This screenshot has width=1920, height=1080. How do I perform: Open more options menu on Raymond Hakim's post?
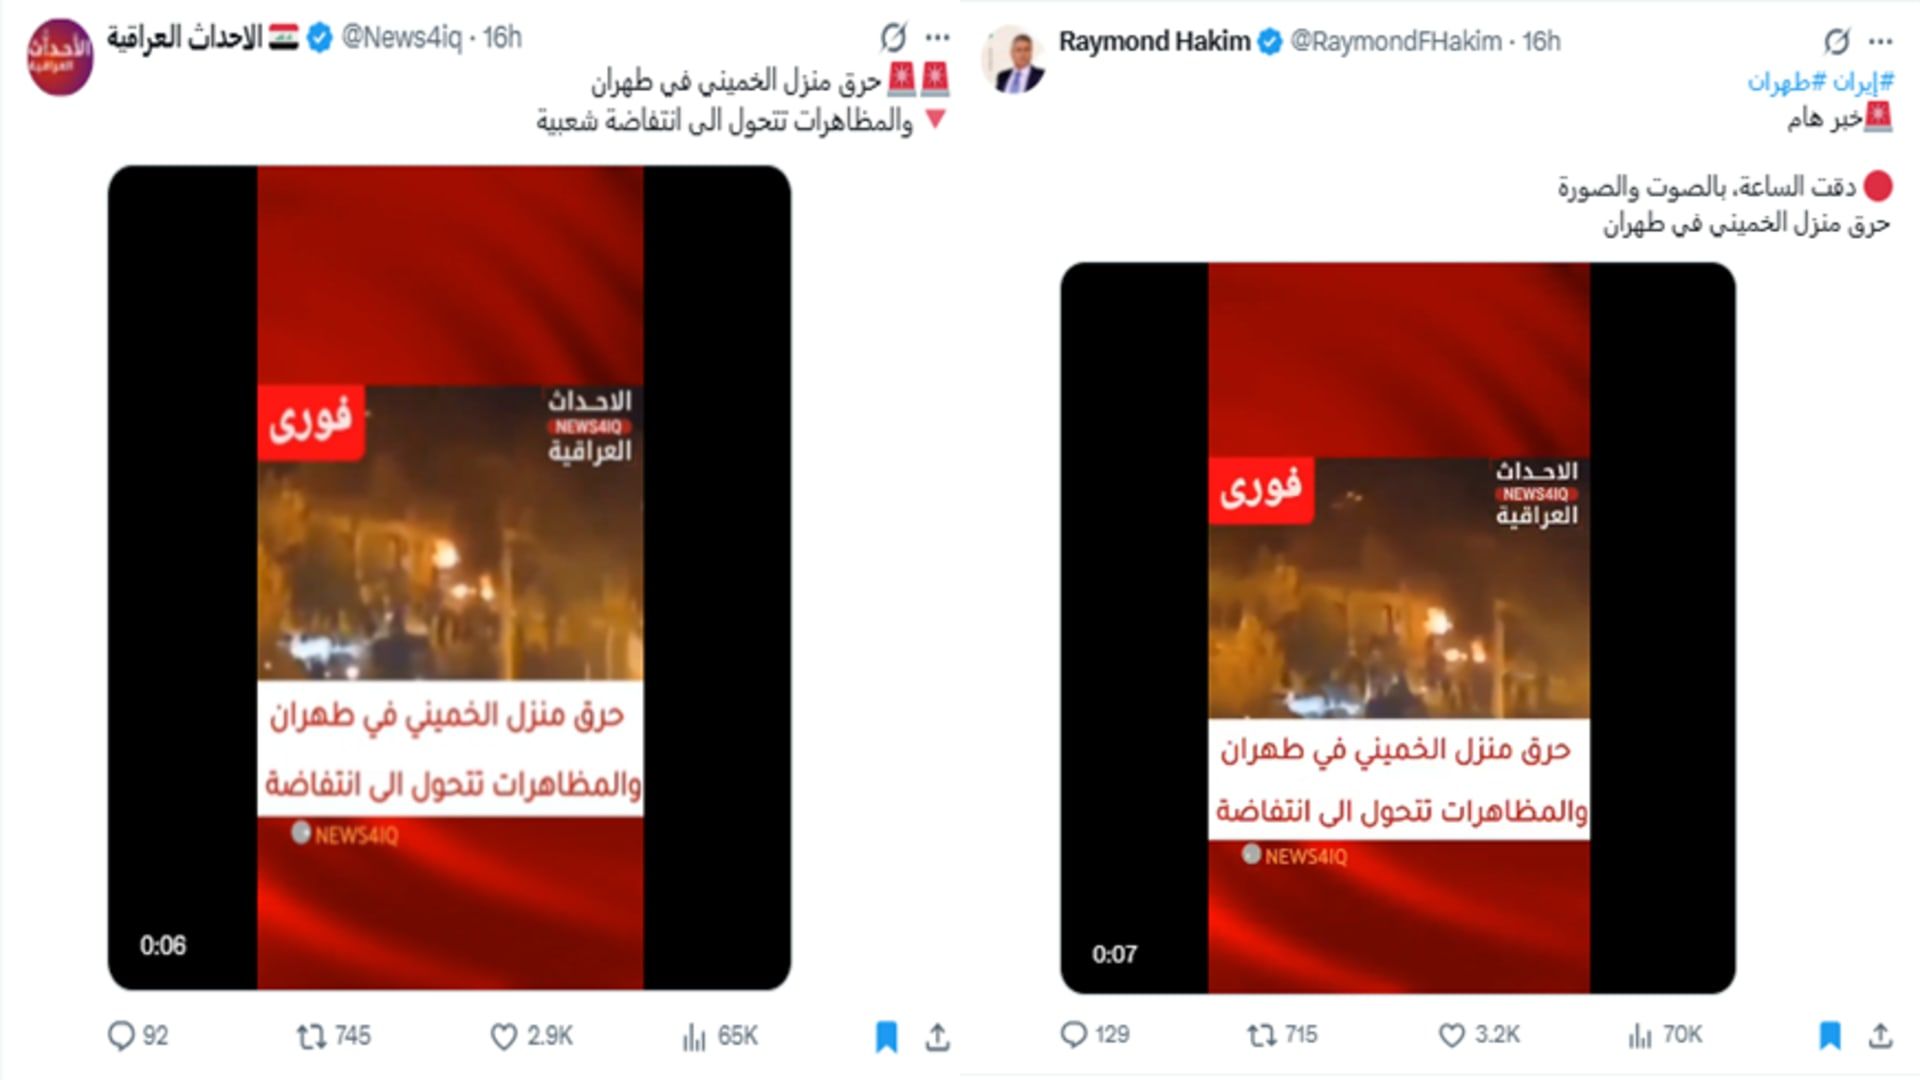1881,41
